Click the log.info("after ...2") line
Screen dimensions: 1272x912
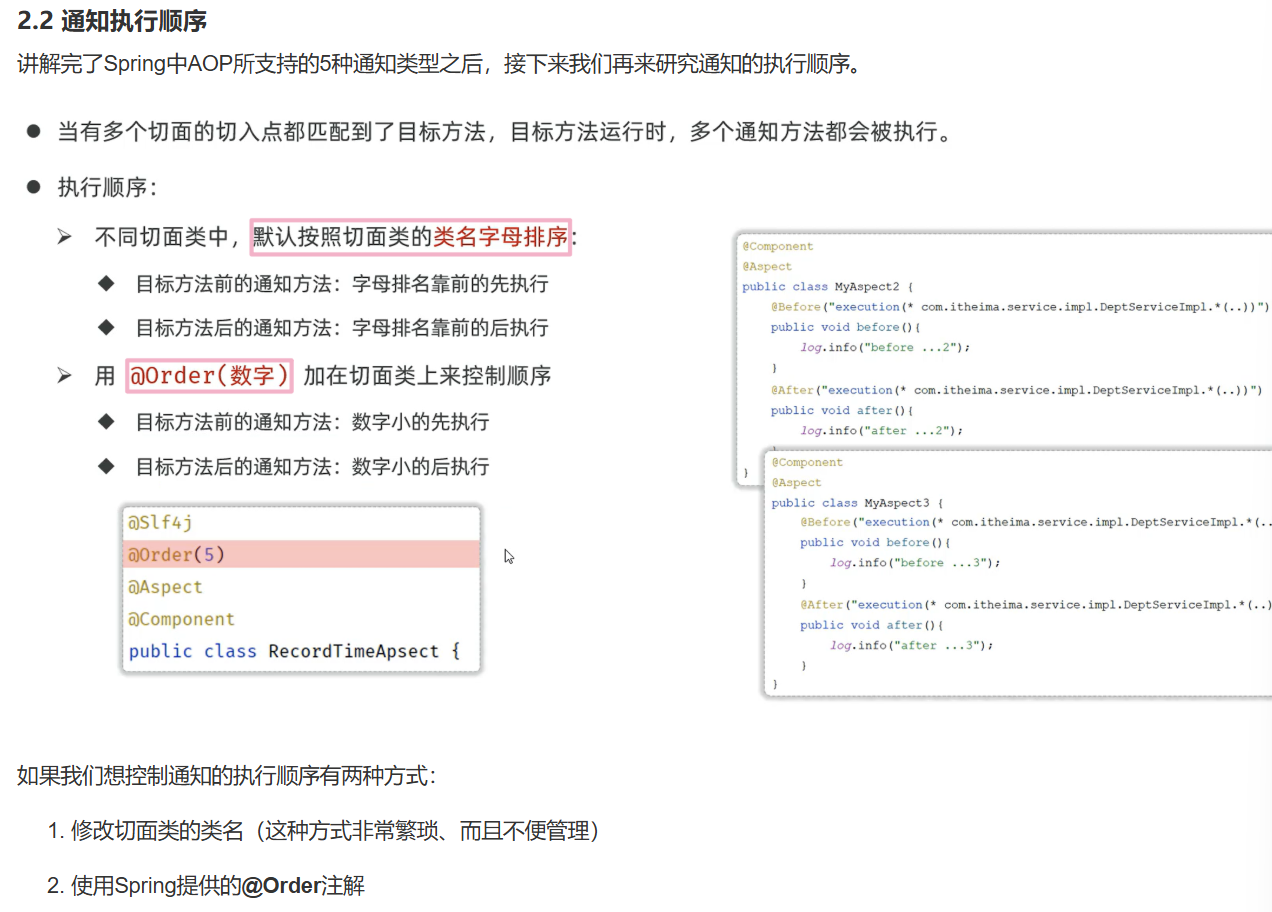tap(882, 430)
